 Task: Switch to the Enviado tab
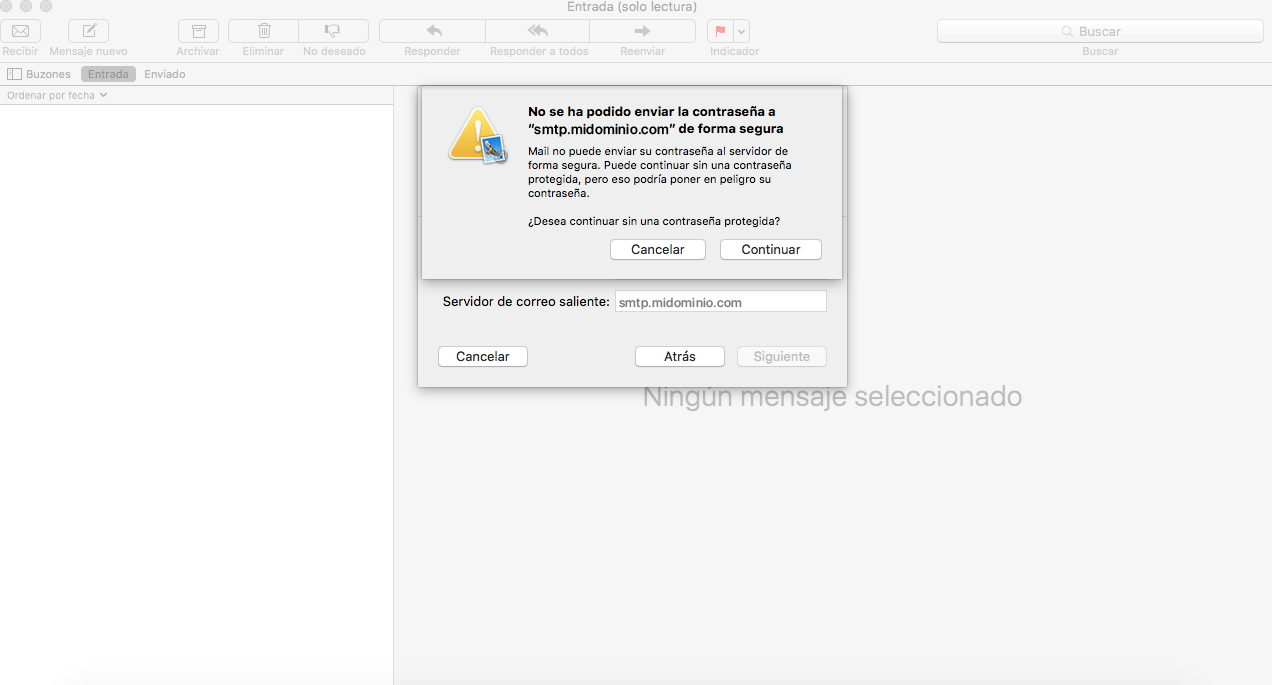(164, 74)
